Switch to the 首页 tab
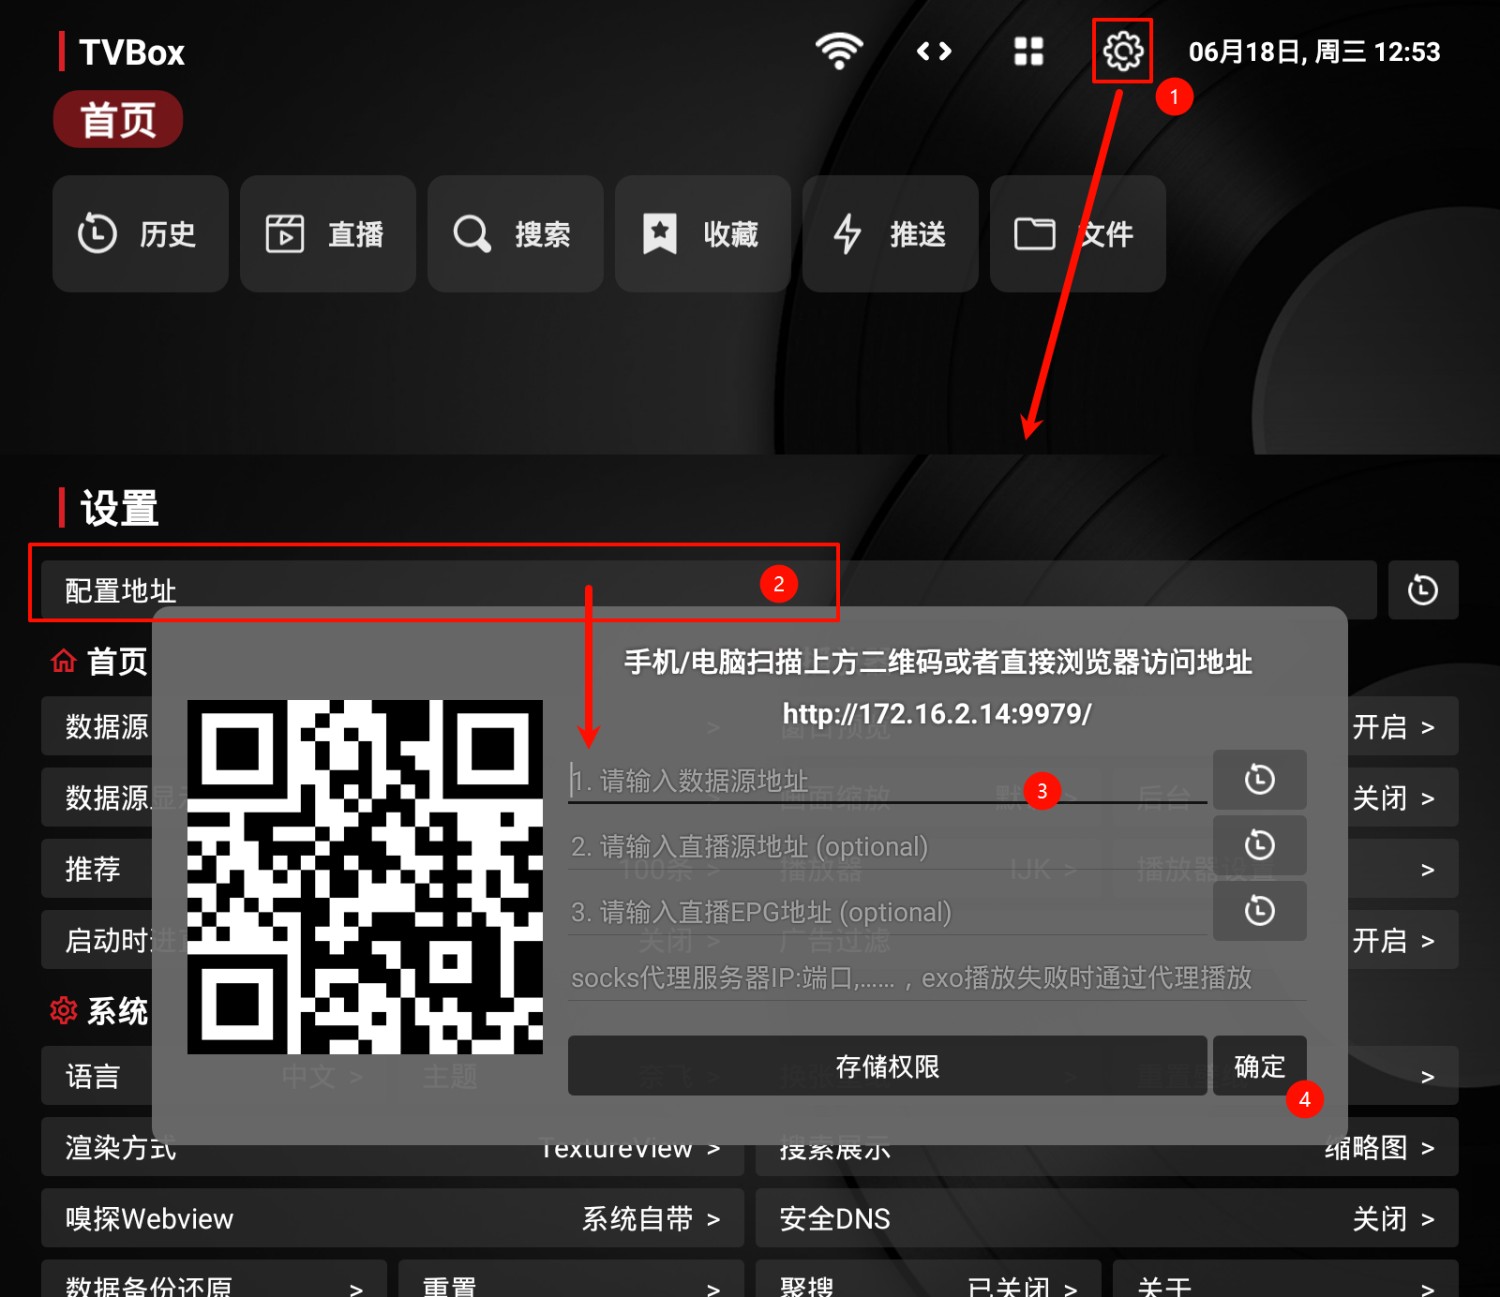Viewport: 1500px width, 1297px height. (117, 119)
